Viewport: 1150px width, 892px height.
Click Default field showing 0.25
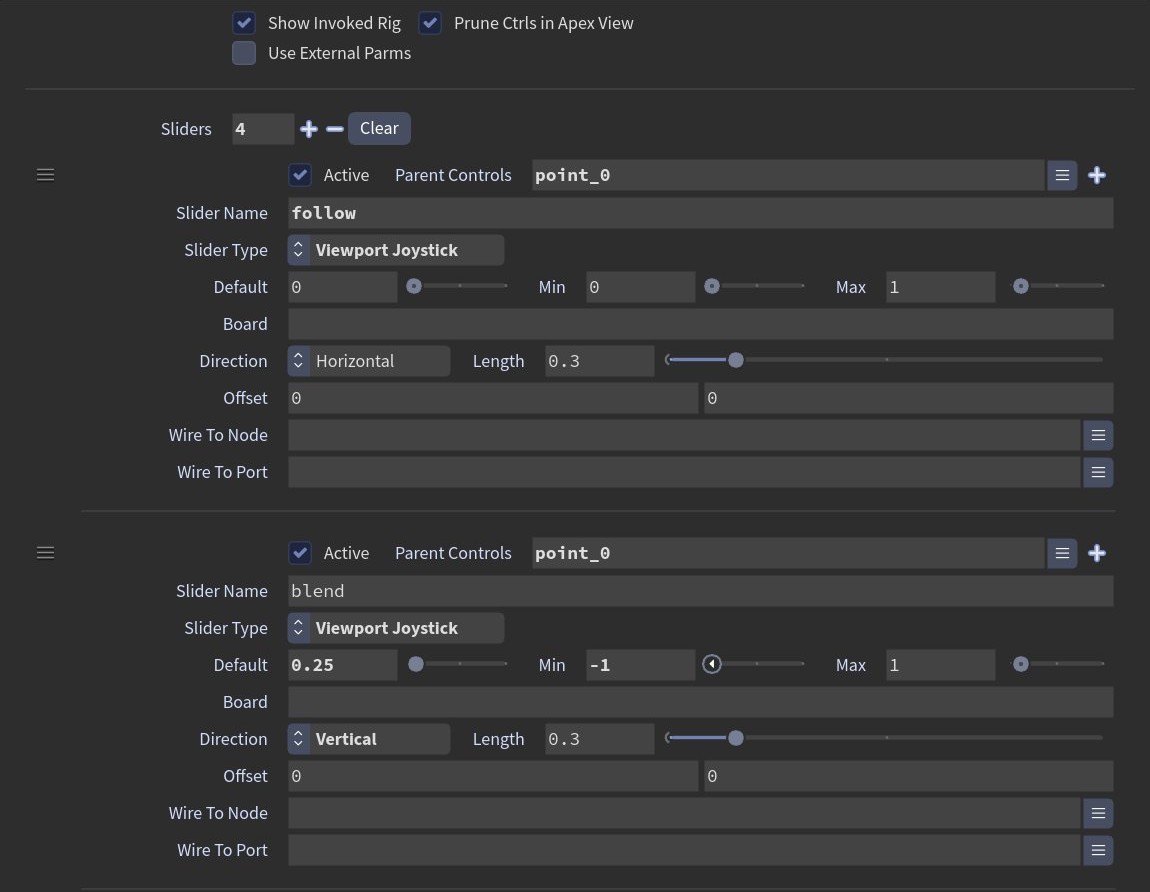click(343, 665)
